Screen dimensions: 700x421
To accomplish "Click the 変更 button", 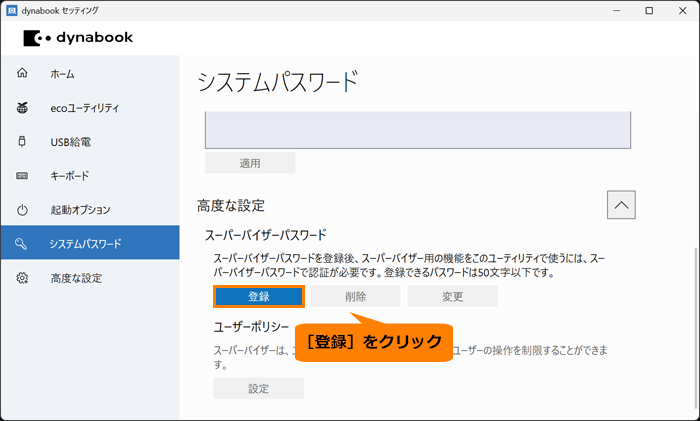I will [x=453, y=296].
